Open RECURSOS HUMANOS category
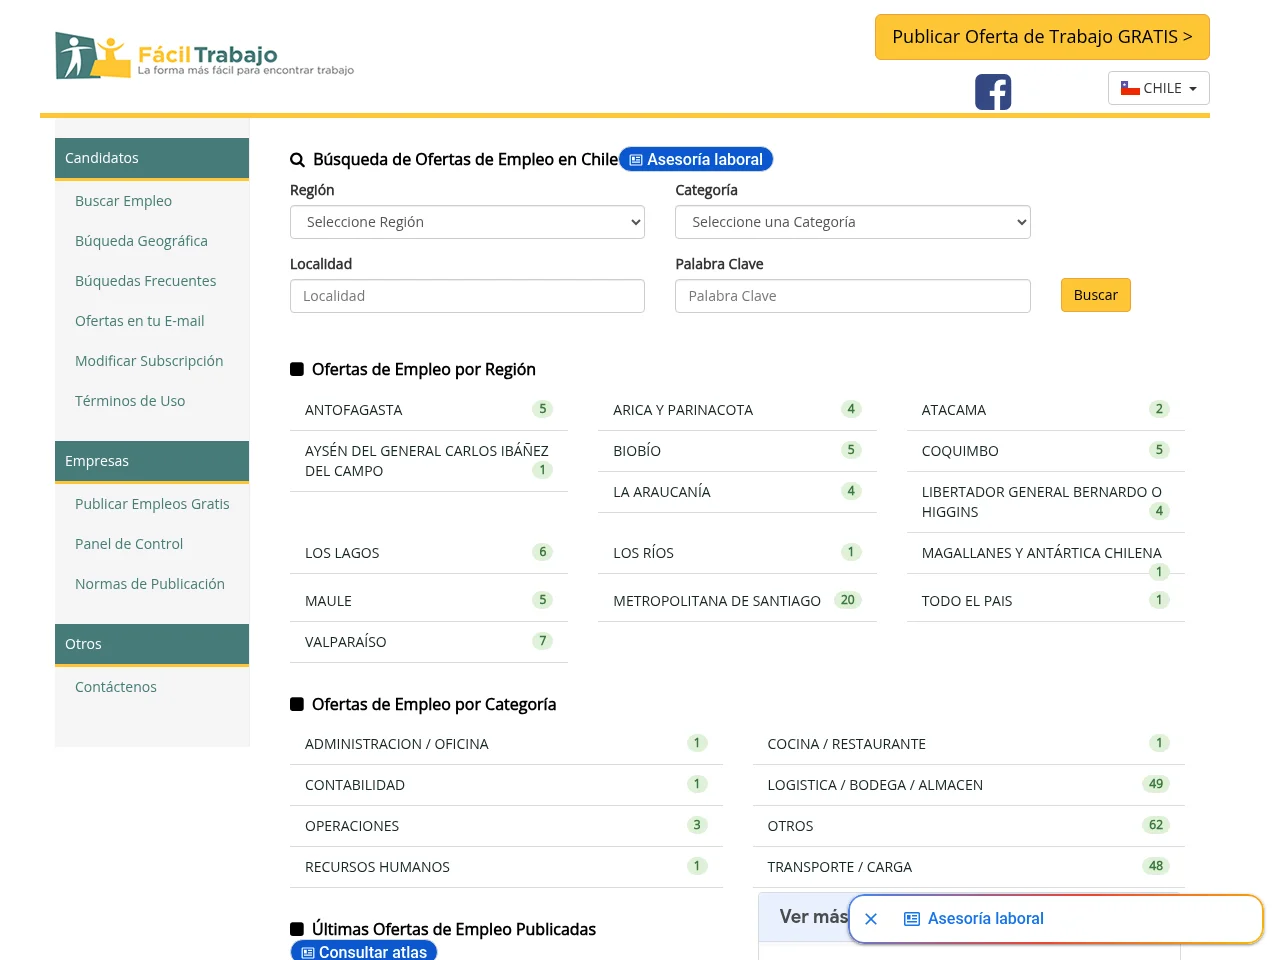The height and width of the screenshot is (960, 1280). pyautogui.click(x=506, y=867)
